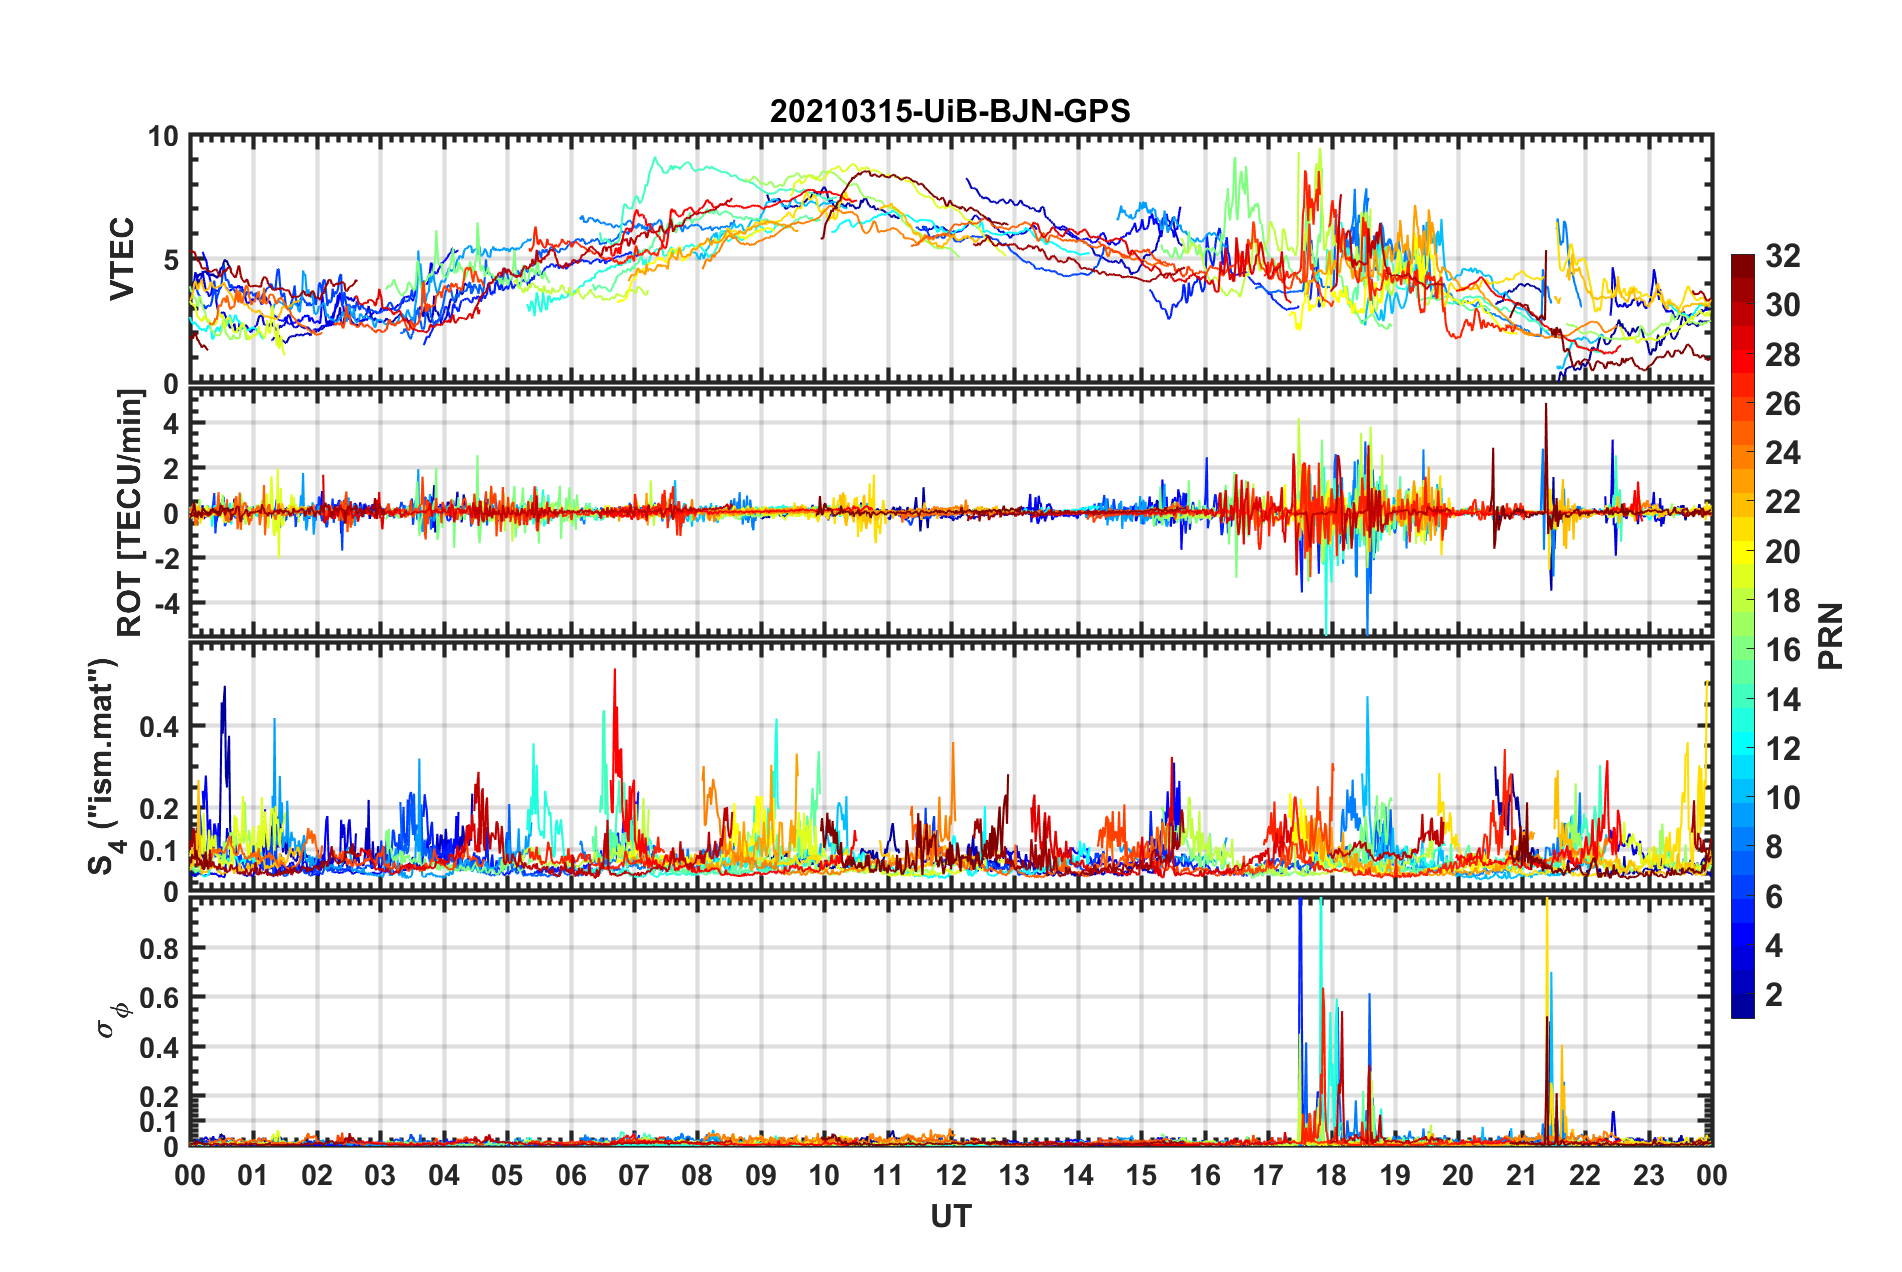Click the "-4" tick on ROT axis
The height and width of the screenshot is (1272, 1902).
(x=167, y=604)
